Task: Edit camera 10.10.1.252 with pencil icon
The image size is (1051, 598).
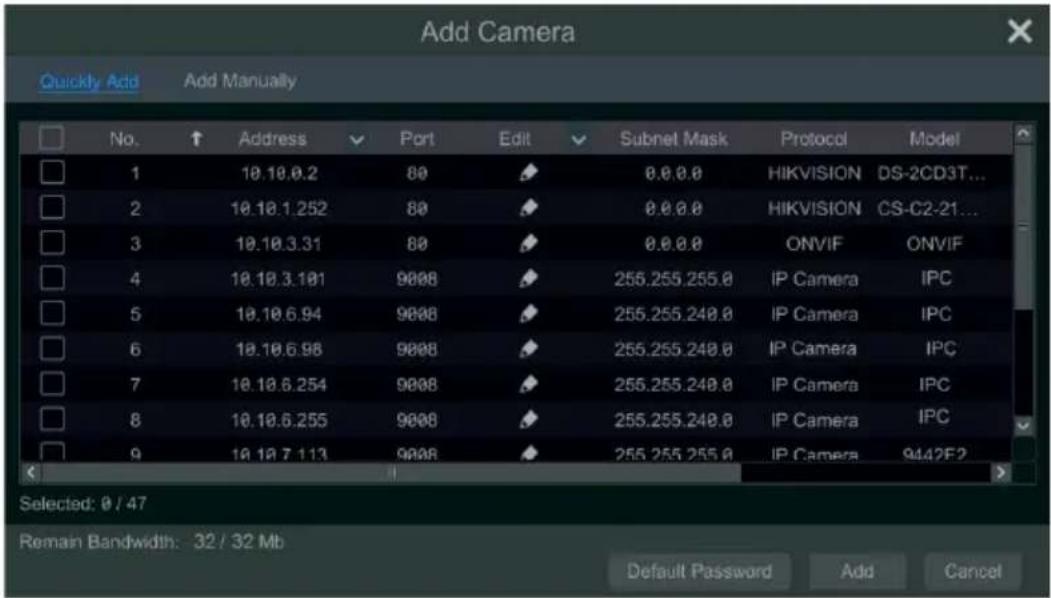Action: point(528,208)
